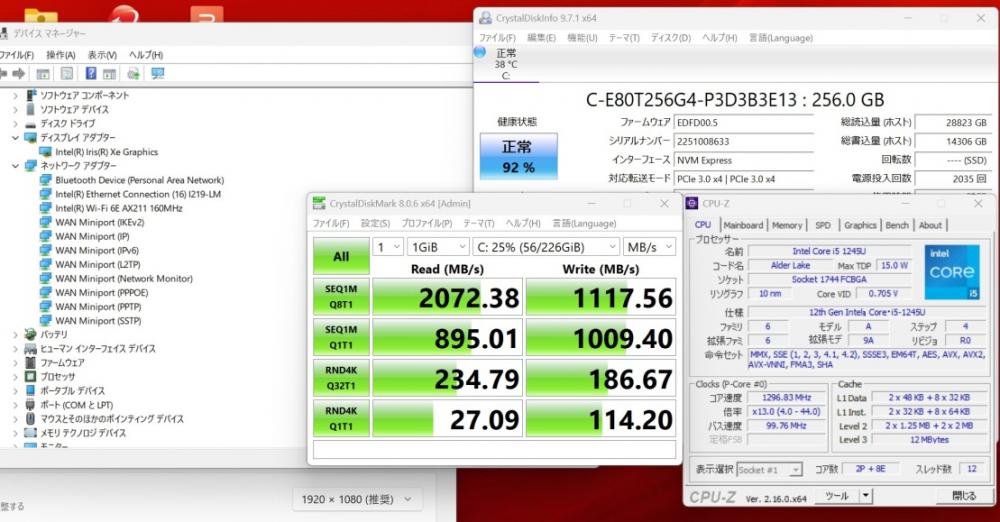Collapse the Display Adapters category
This screenshot has height=522, width=1000.
point(15,137)
